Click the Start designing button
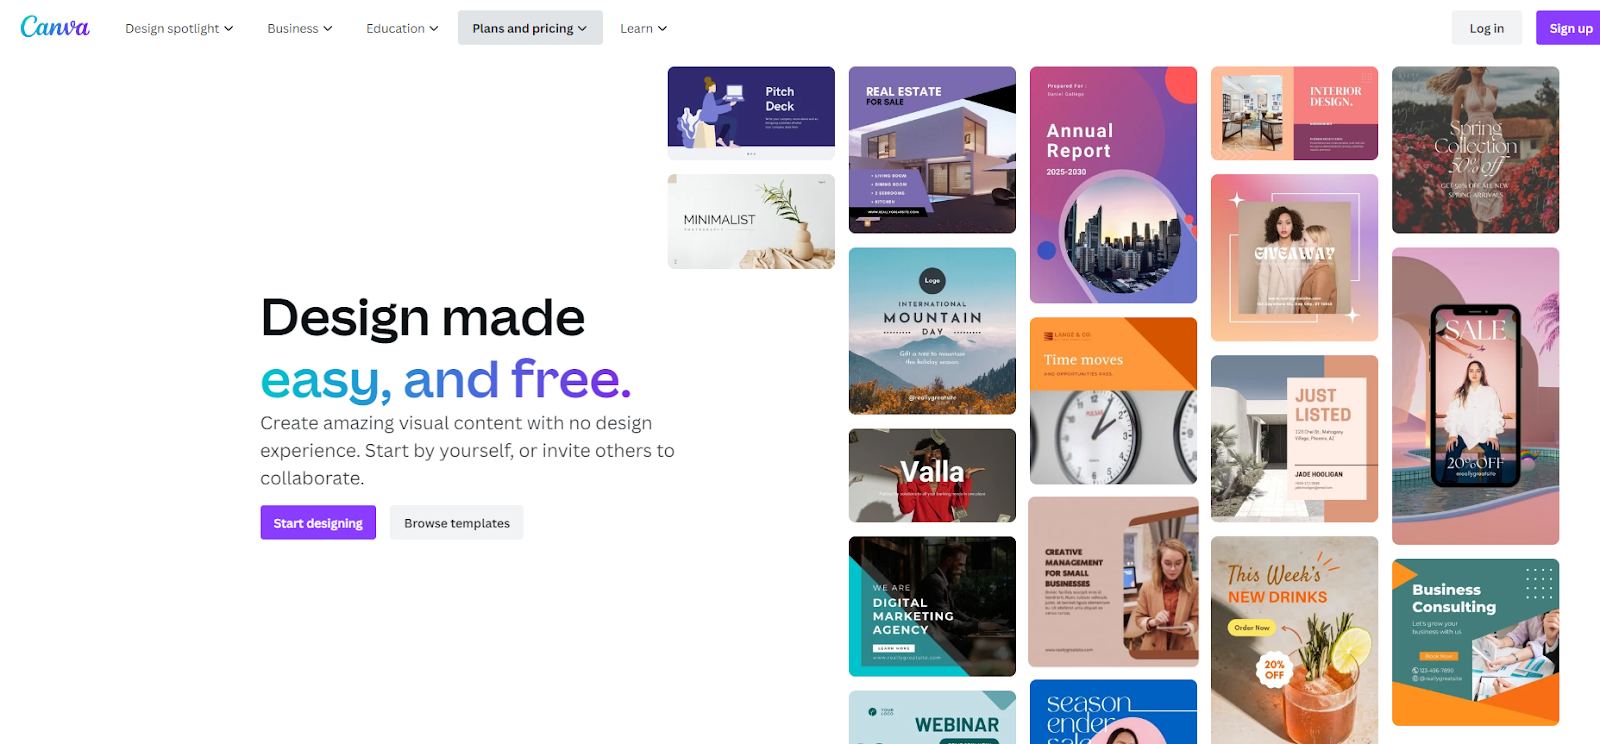This screenshot has height=744, width=1600. pyautogui.click(x=318, y=523)
